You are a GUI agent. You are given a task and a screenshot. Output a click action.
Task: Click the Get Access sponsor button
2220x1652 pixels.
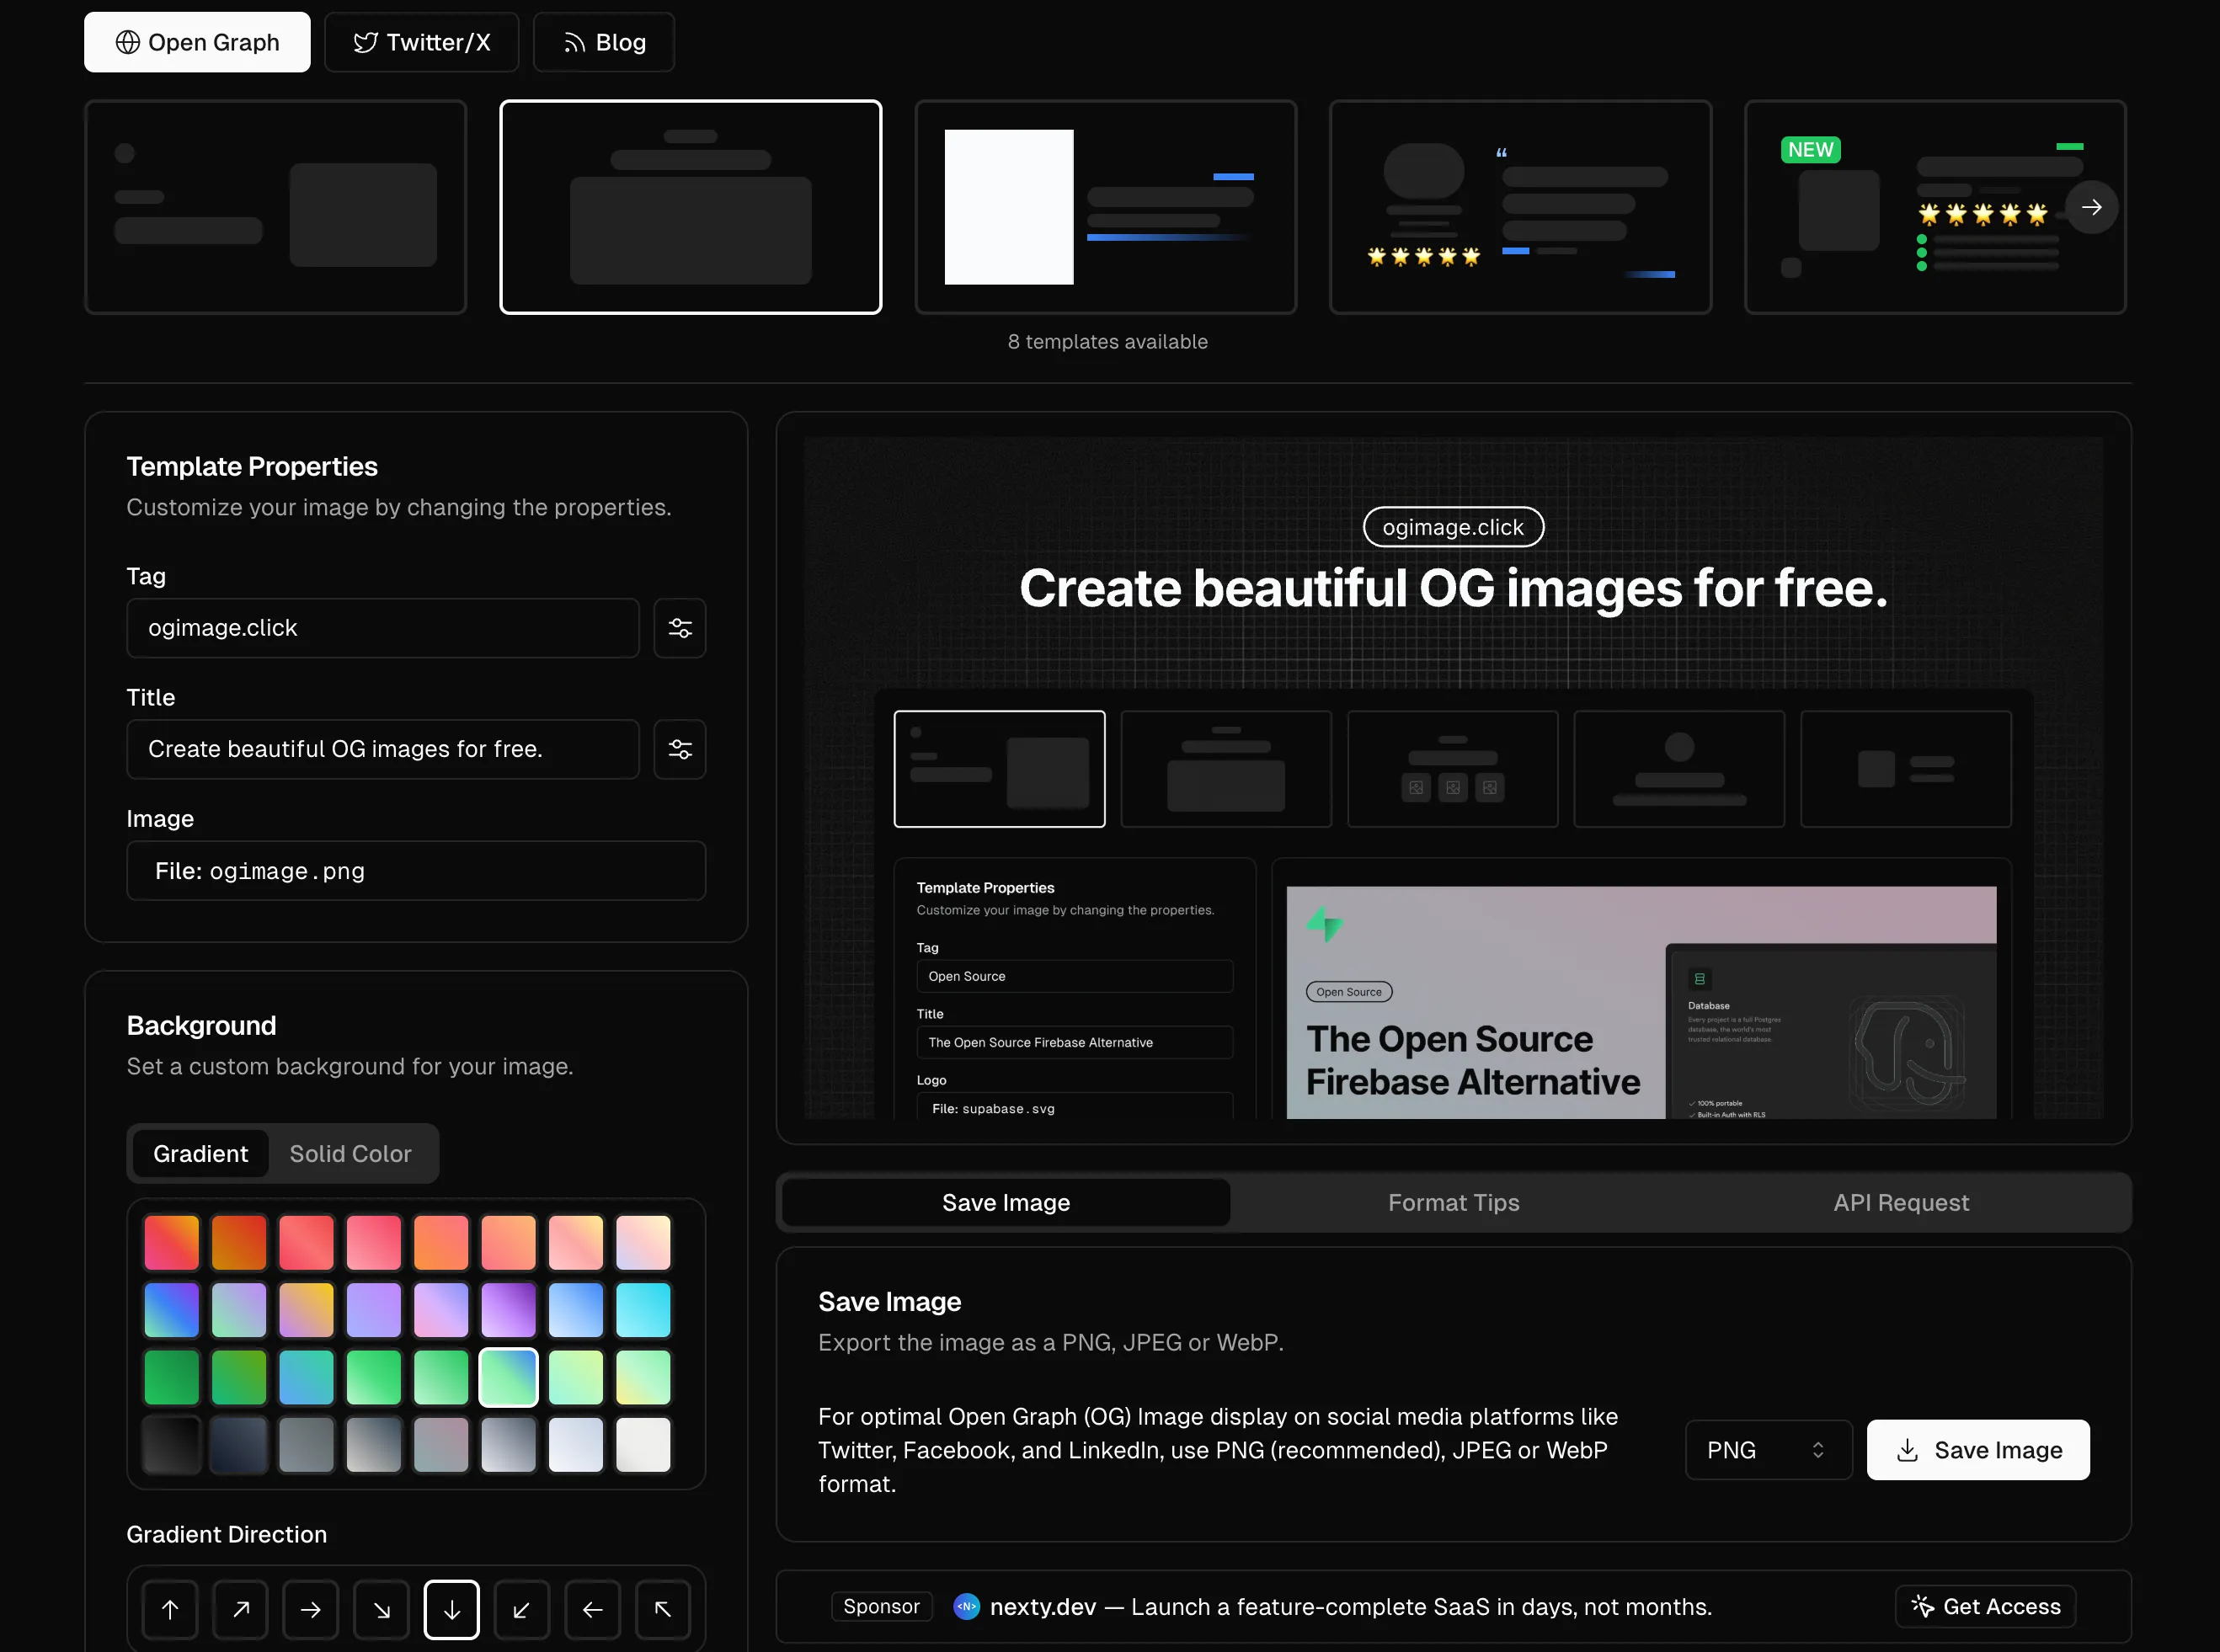tap(1985, 1606)
